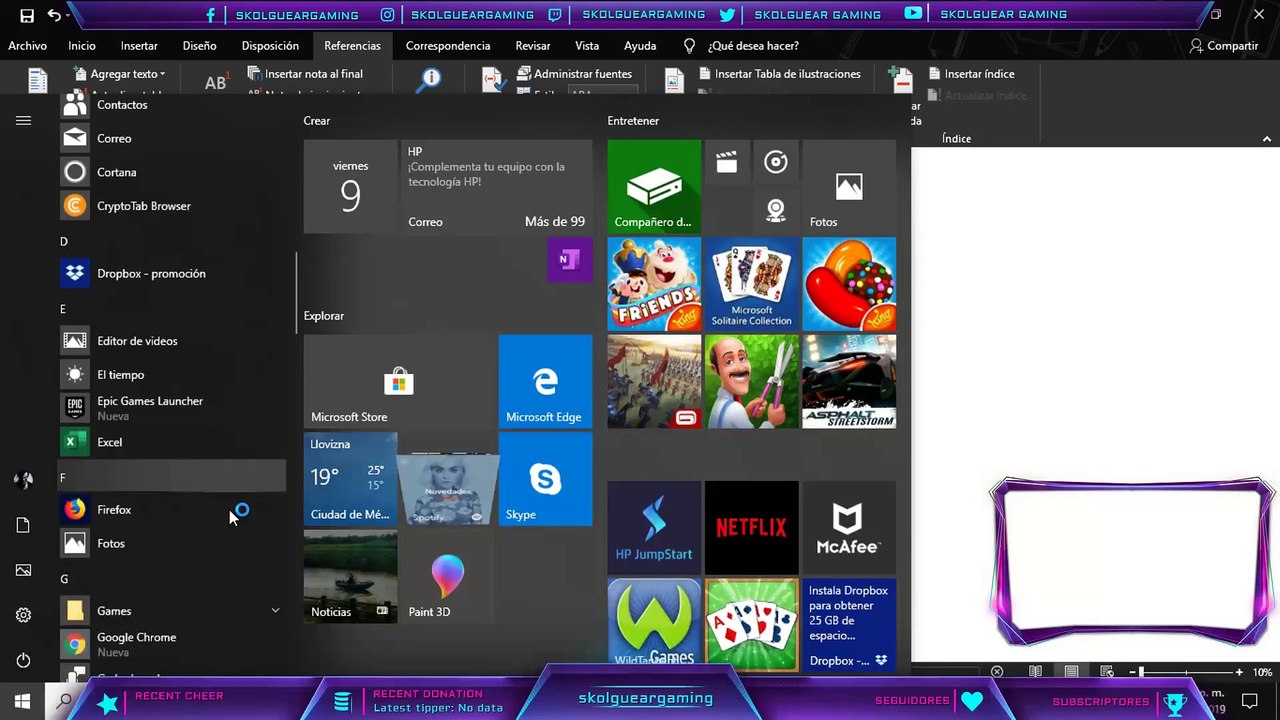
Task: Click the Windows Start button
Action: [22, 702]
